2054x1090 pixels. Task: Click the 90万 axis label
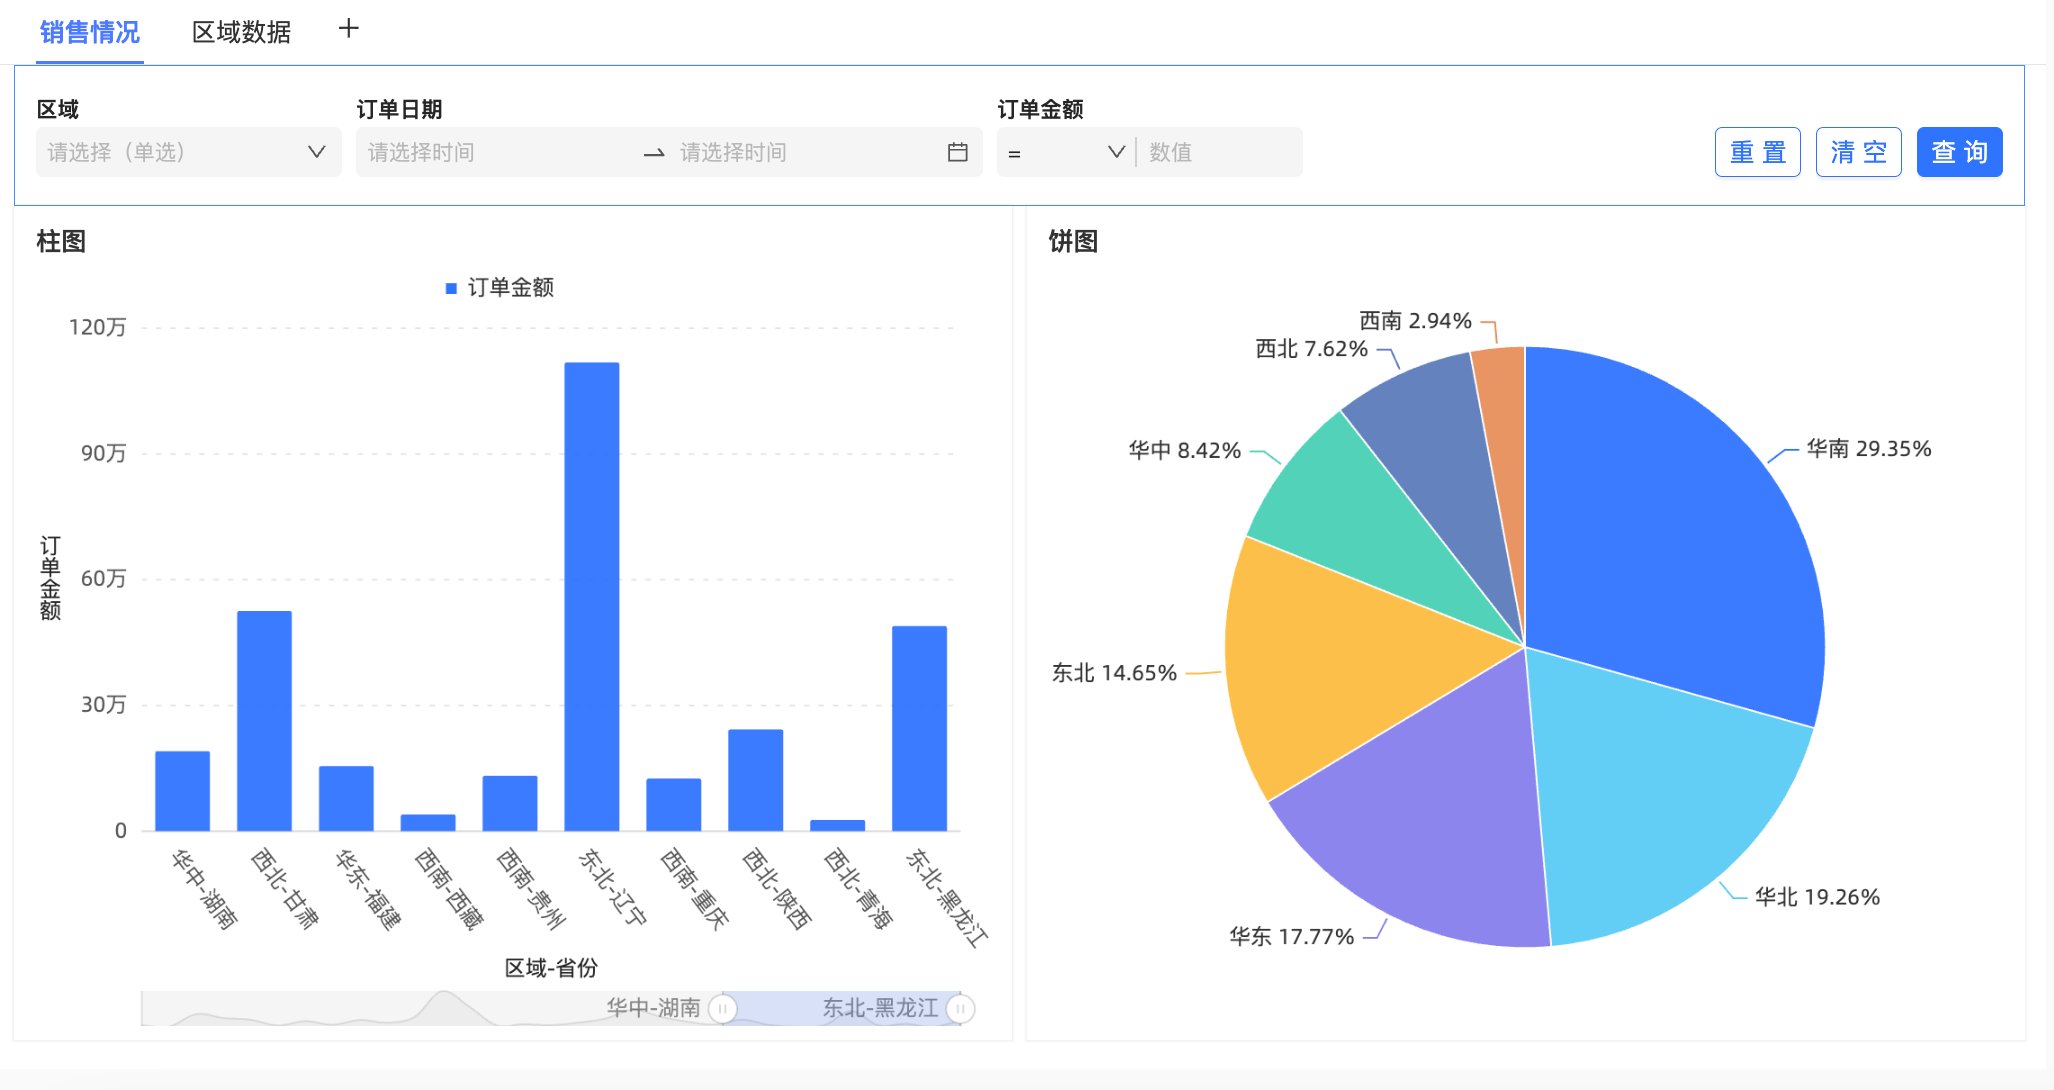tap(103, 453)
